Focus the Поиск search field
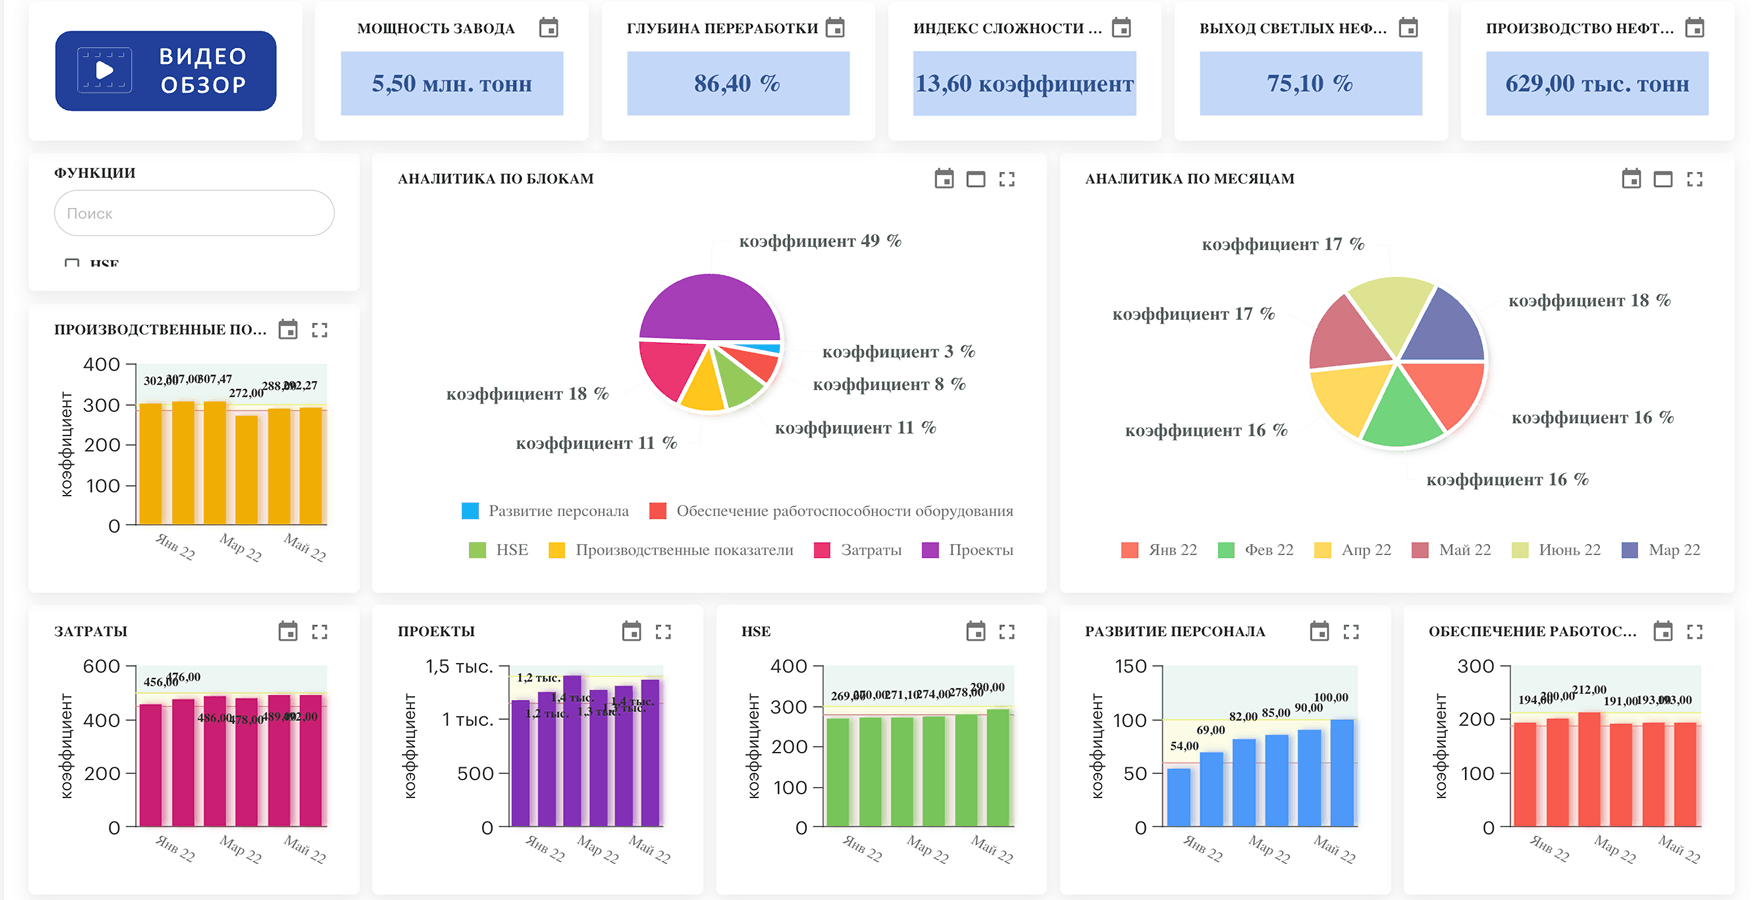 (x=194, y=213)
